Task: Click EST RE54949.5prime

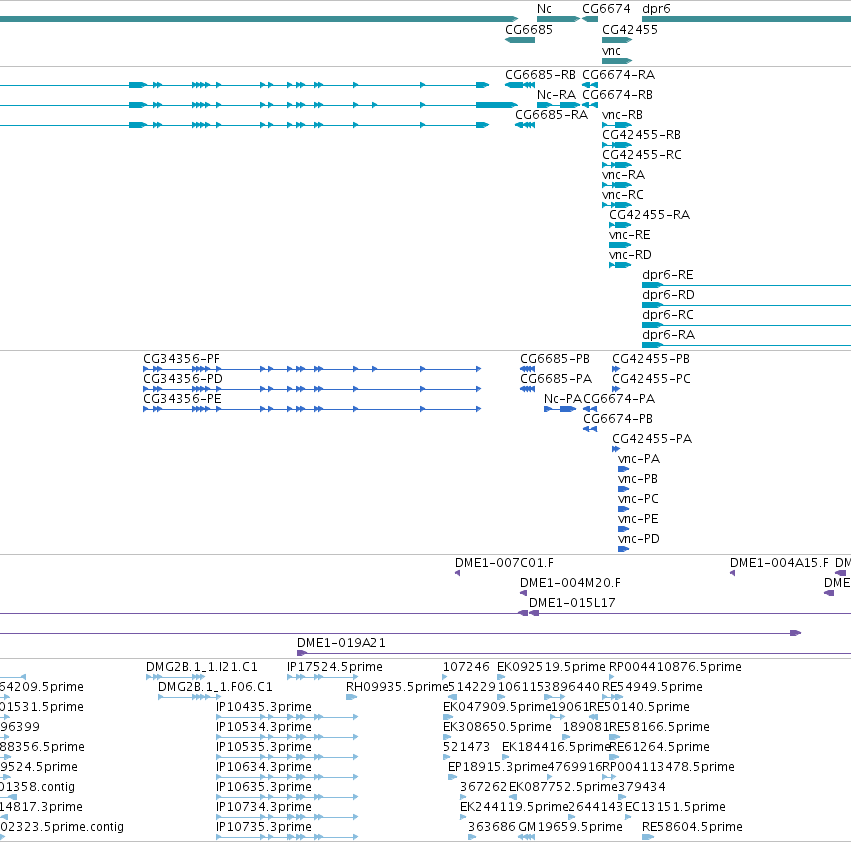Action: [x=652, y=687]
